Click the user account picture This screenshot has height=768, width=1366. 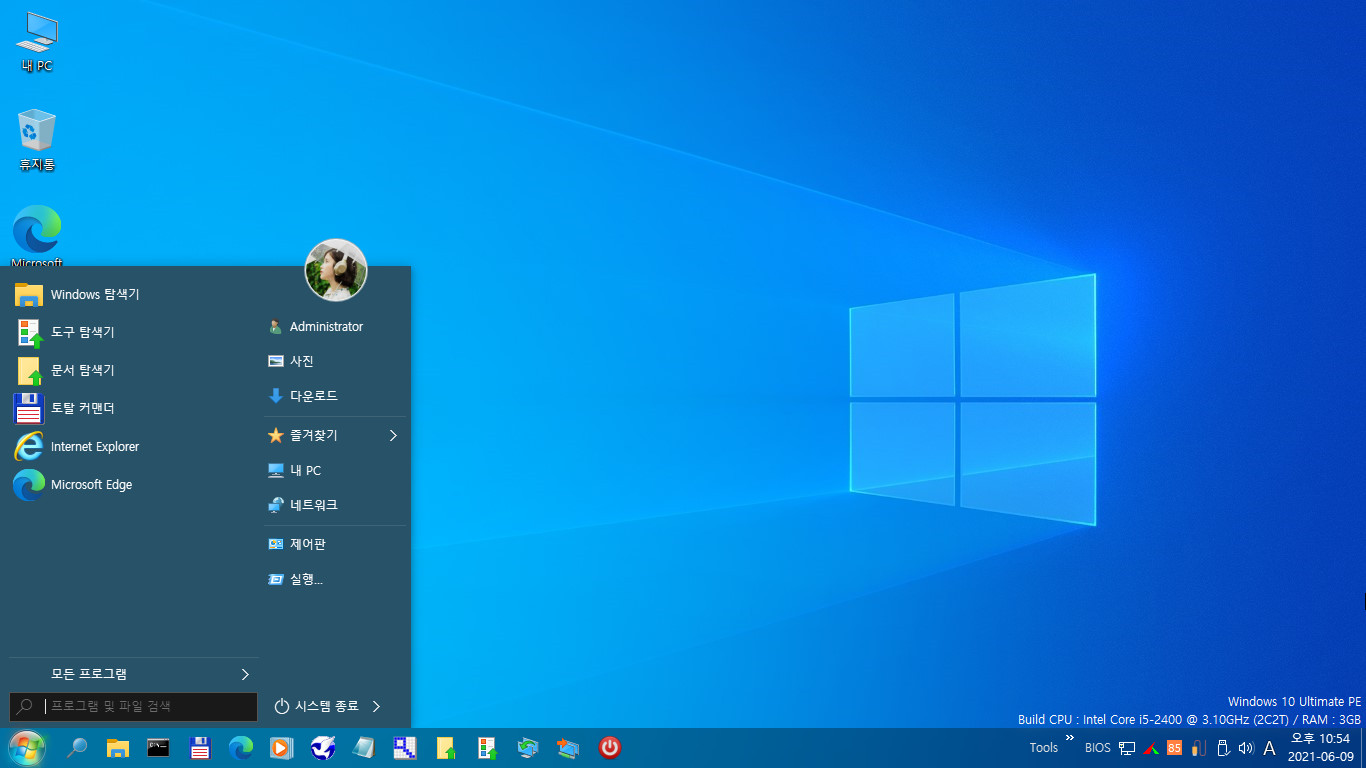point(336,270)
